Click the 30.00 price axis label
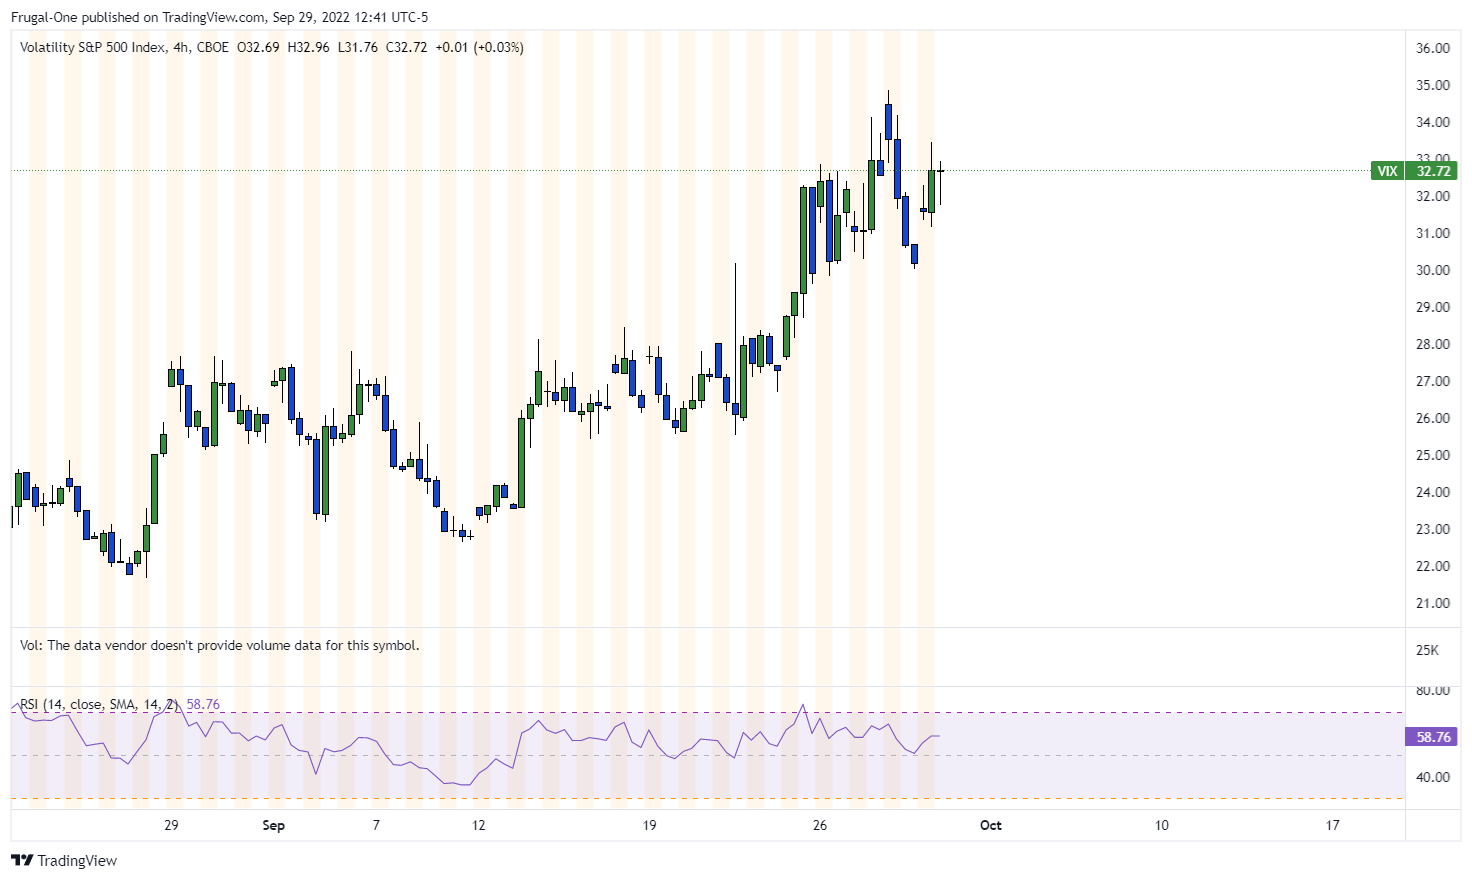This screenshot has height=880, width=1472. coord(1433,270)
